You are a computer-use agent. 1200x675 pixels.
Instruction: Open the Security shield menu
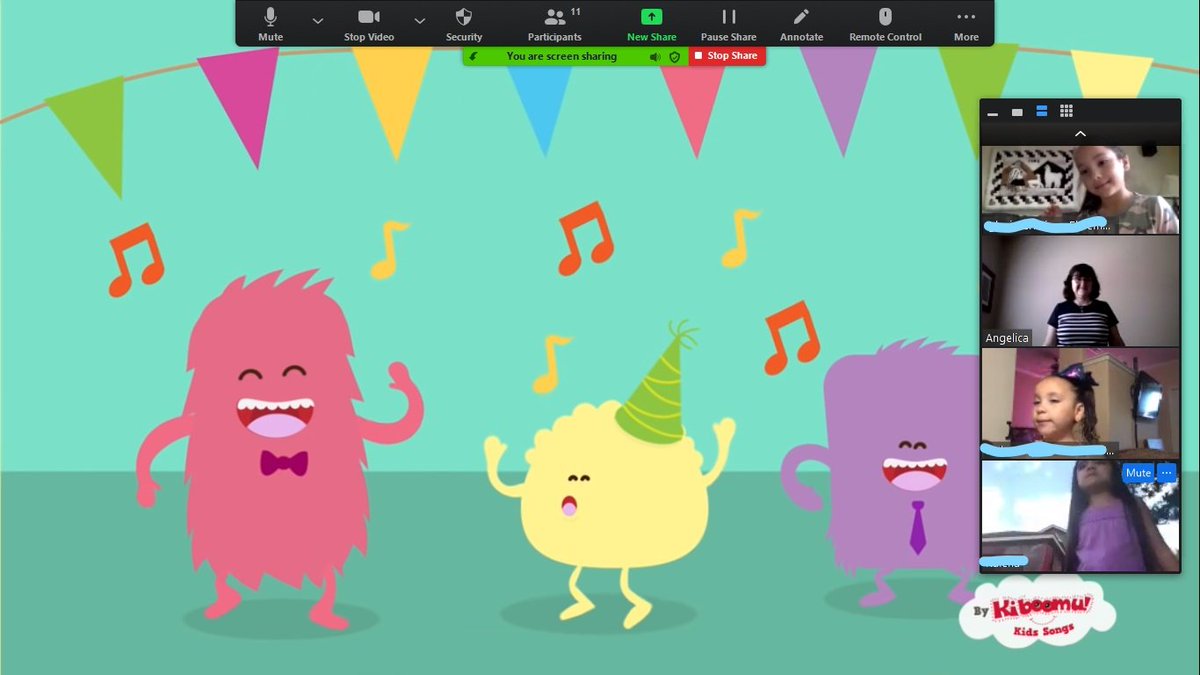coord(464,24)
